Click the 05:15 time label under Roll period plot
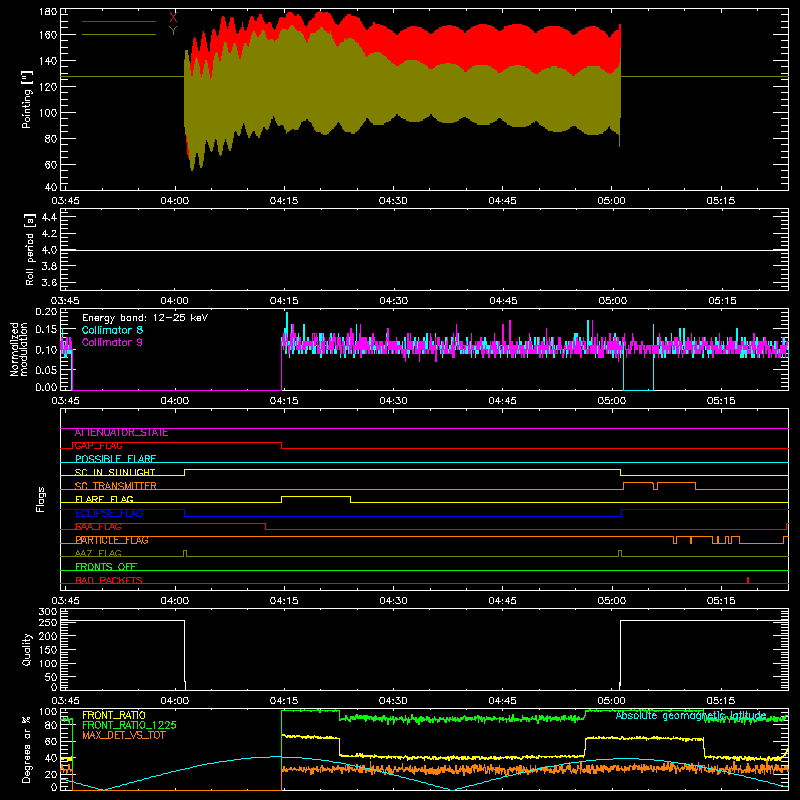 coord(722,301)
